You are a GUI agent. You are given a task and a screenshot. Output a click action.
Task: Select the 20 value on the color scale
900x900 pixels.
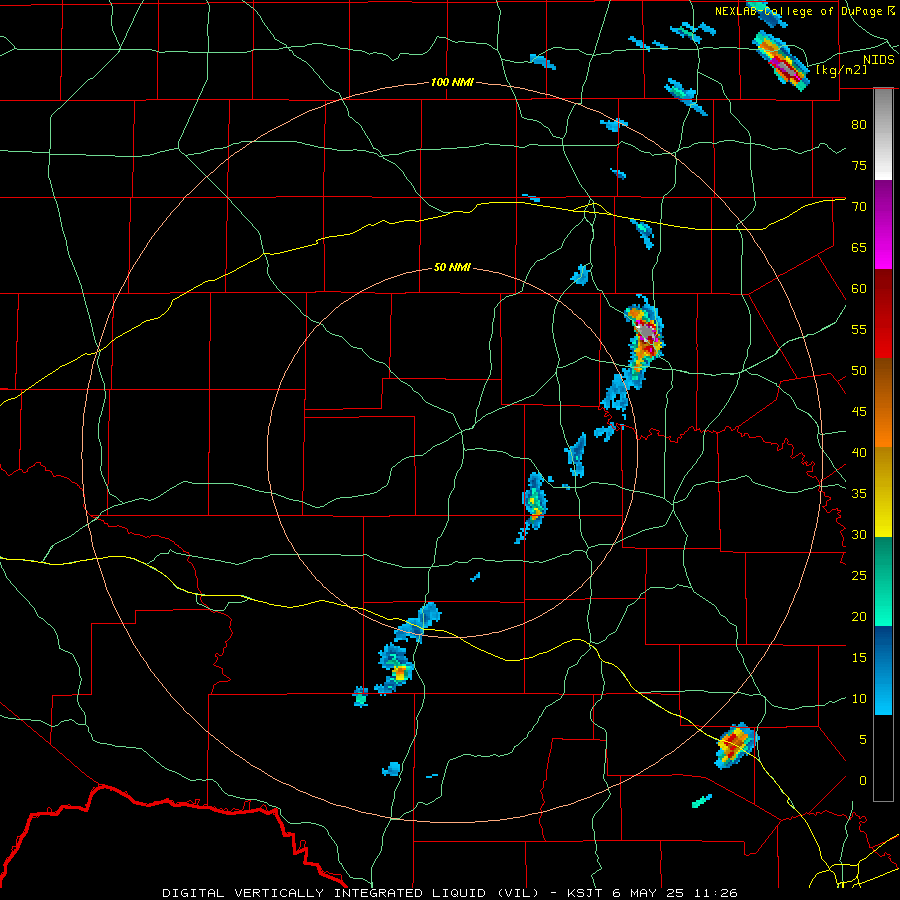tap(859, 617)
